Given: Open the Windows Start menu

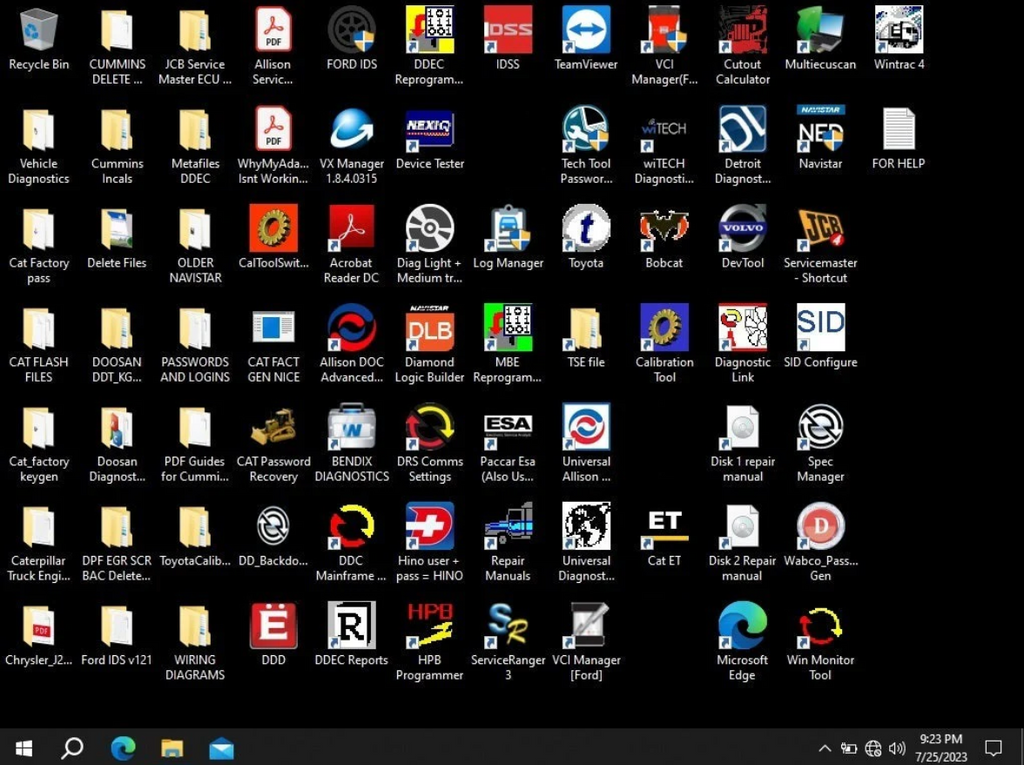Looking at the screenshot, I should 24,747.
